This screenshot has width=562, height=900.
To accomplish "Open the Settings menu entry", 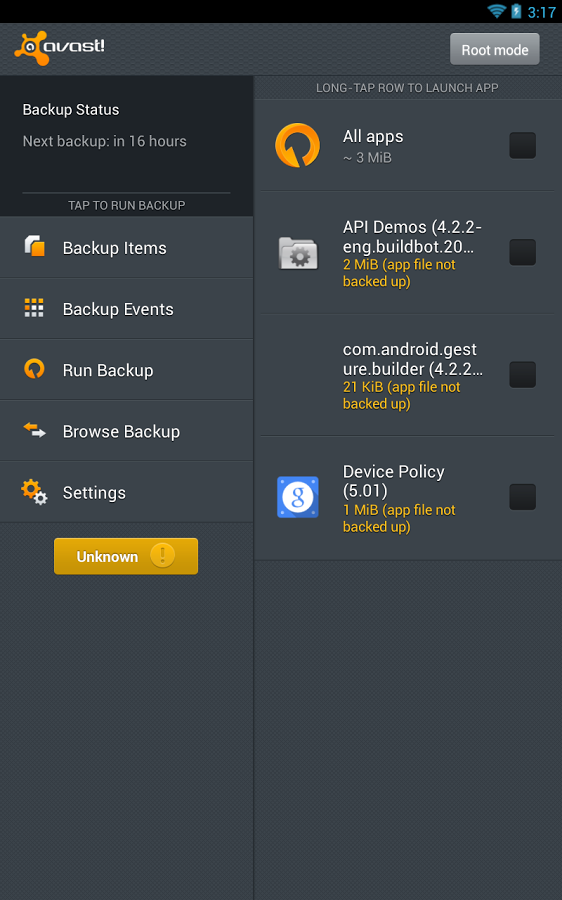I will (126, 492).
